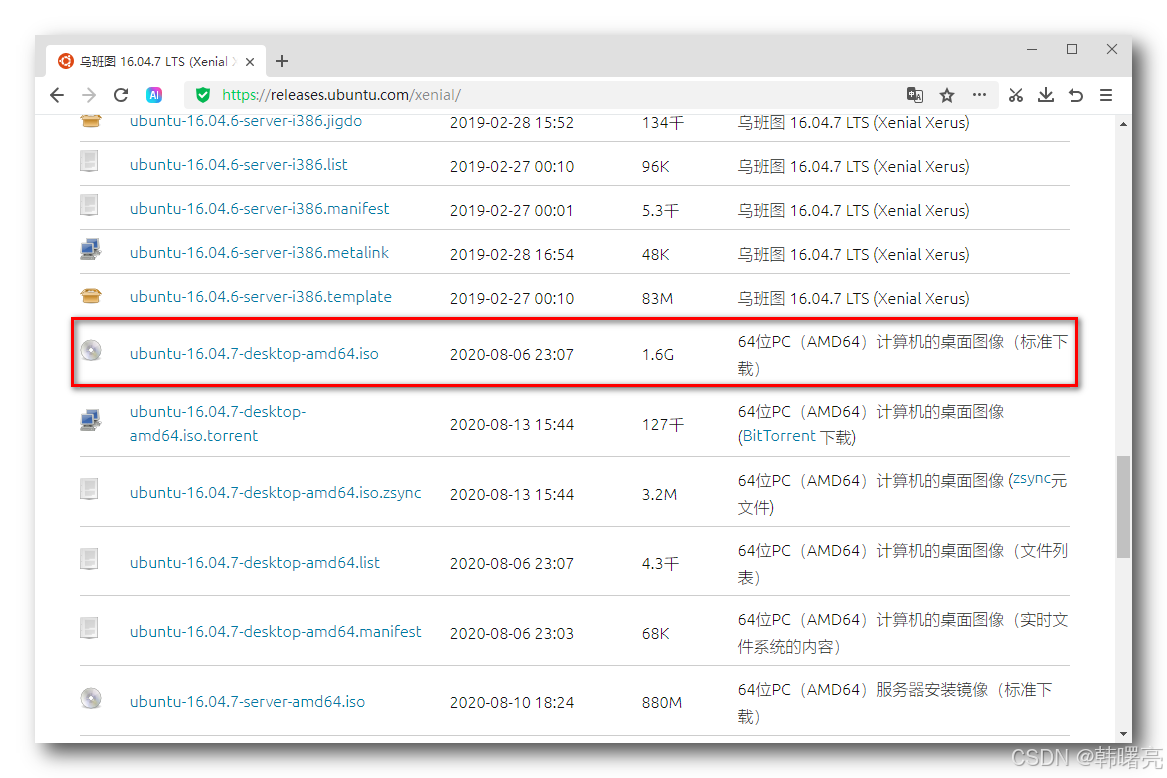1167x778 pixels.
Task: Click file icon beside desktop-amd64.manifest
Action: 89,628
